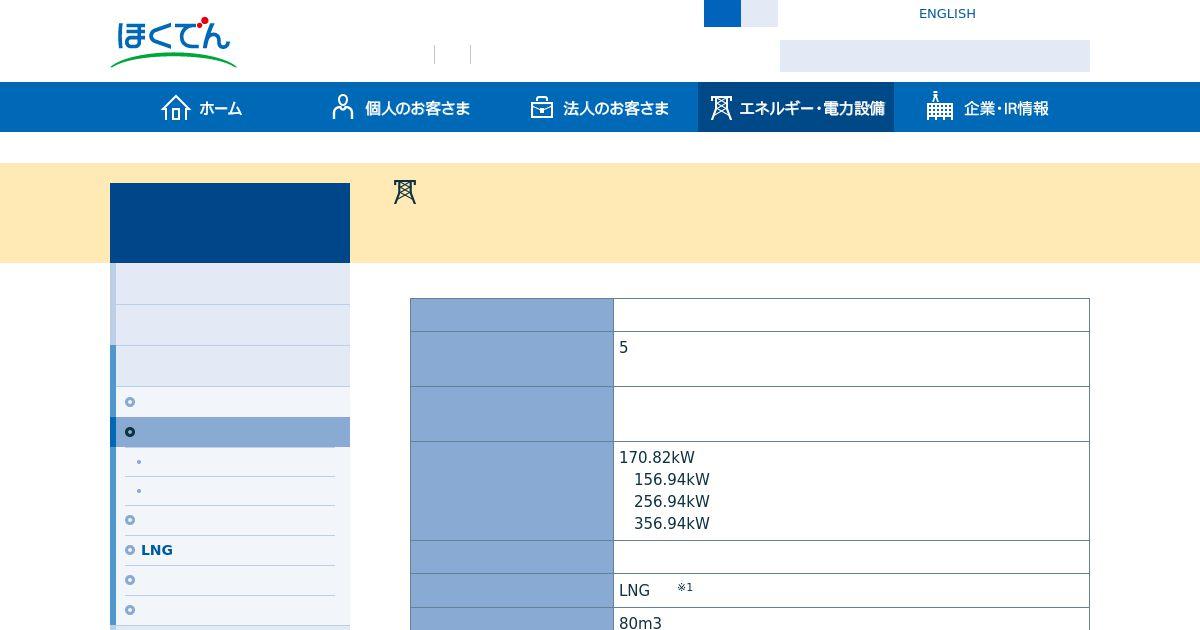Click the transmission tower icon in the yellow banner
Image resolution: width=1200 pixels, height=630 pixels.
click(405, 192)
